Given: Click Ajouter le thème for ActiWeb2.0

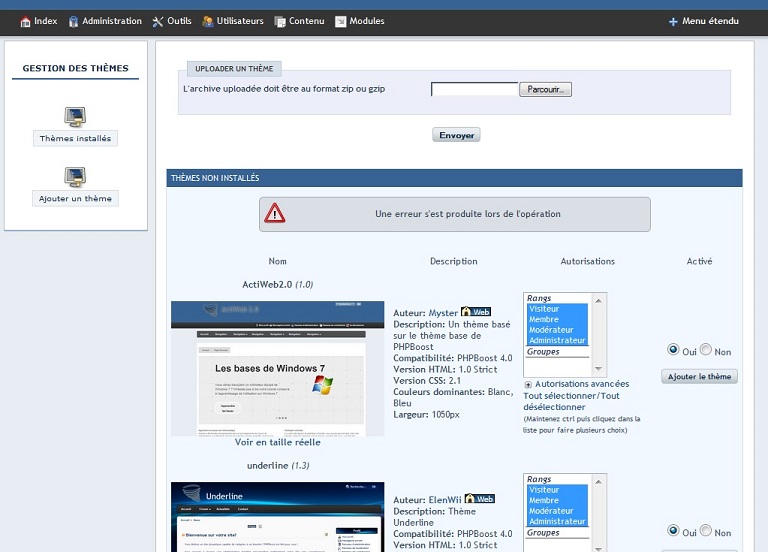Looking at the screenshot, I should pyautogui.click(x=699, y=377).
